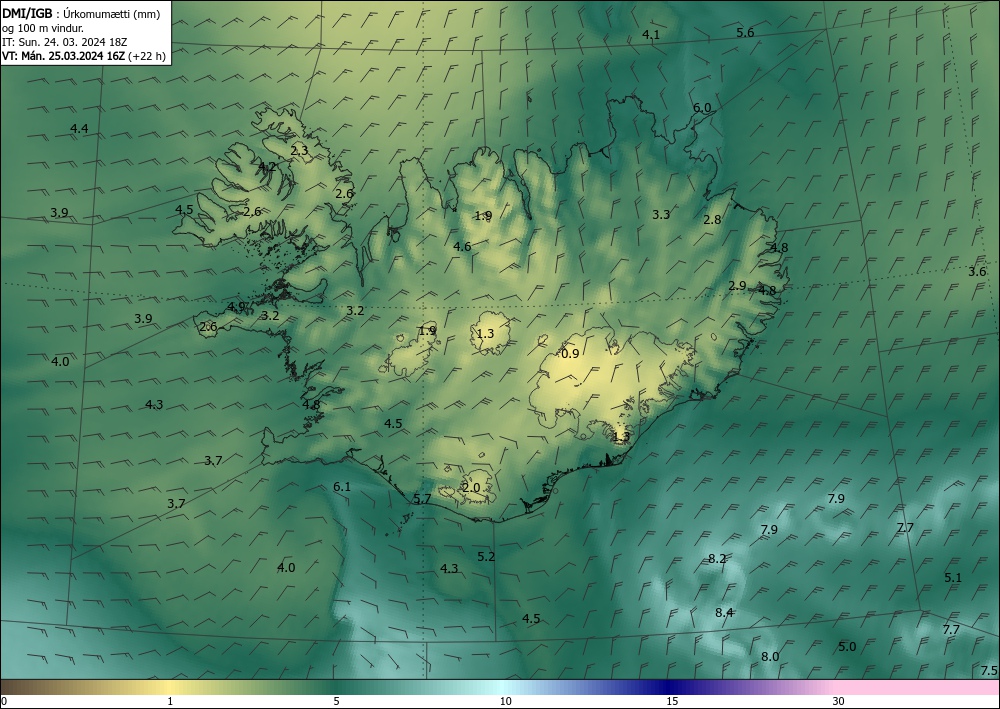Viewport: 1000px width, 709px height.
Task: Click the map value 7.5 in the bottom-right corner
Action: point(989,670)
